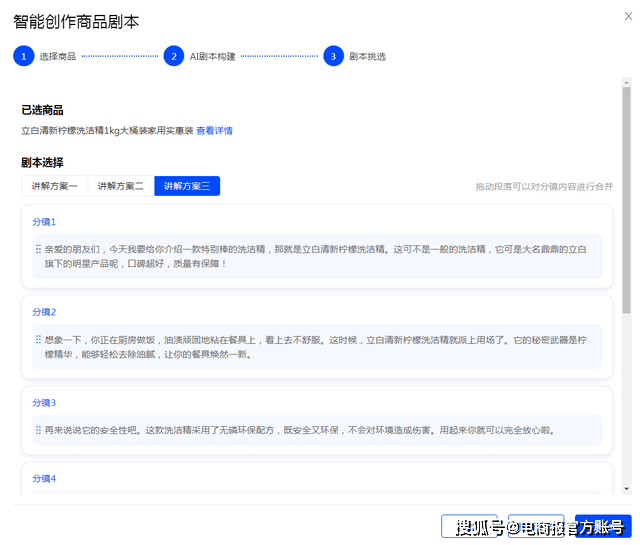
Task: Click 分镜1 script text about 立白清新柠檬洗洁精
Action: (x=316, y=256)
